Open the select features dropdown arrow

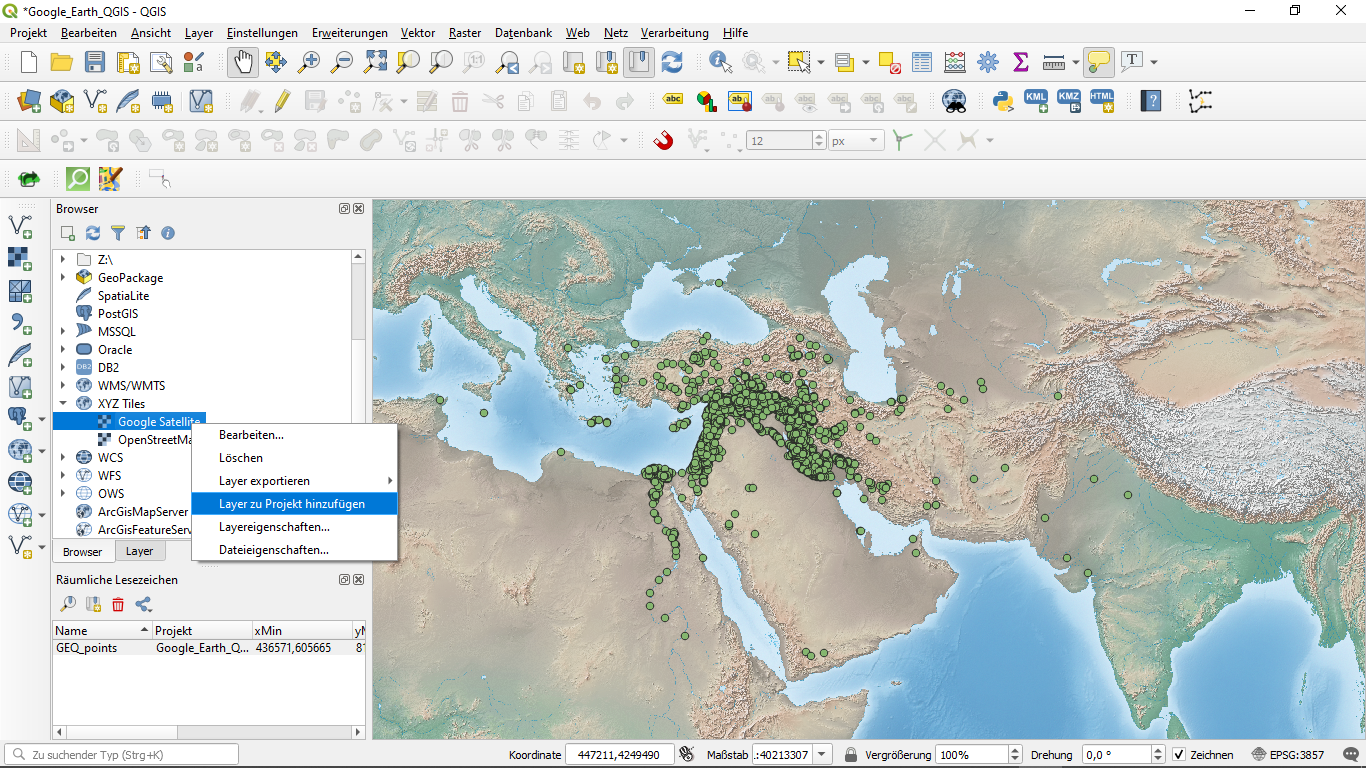tap(821, 62)
